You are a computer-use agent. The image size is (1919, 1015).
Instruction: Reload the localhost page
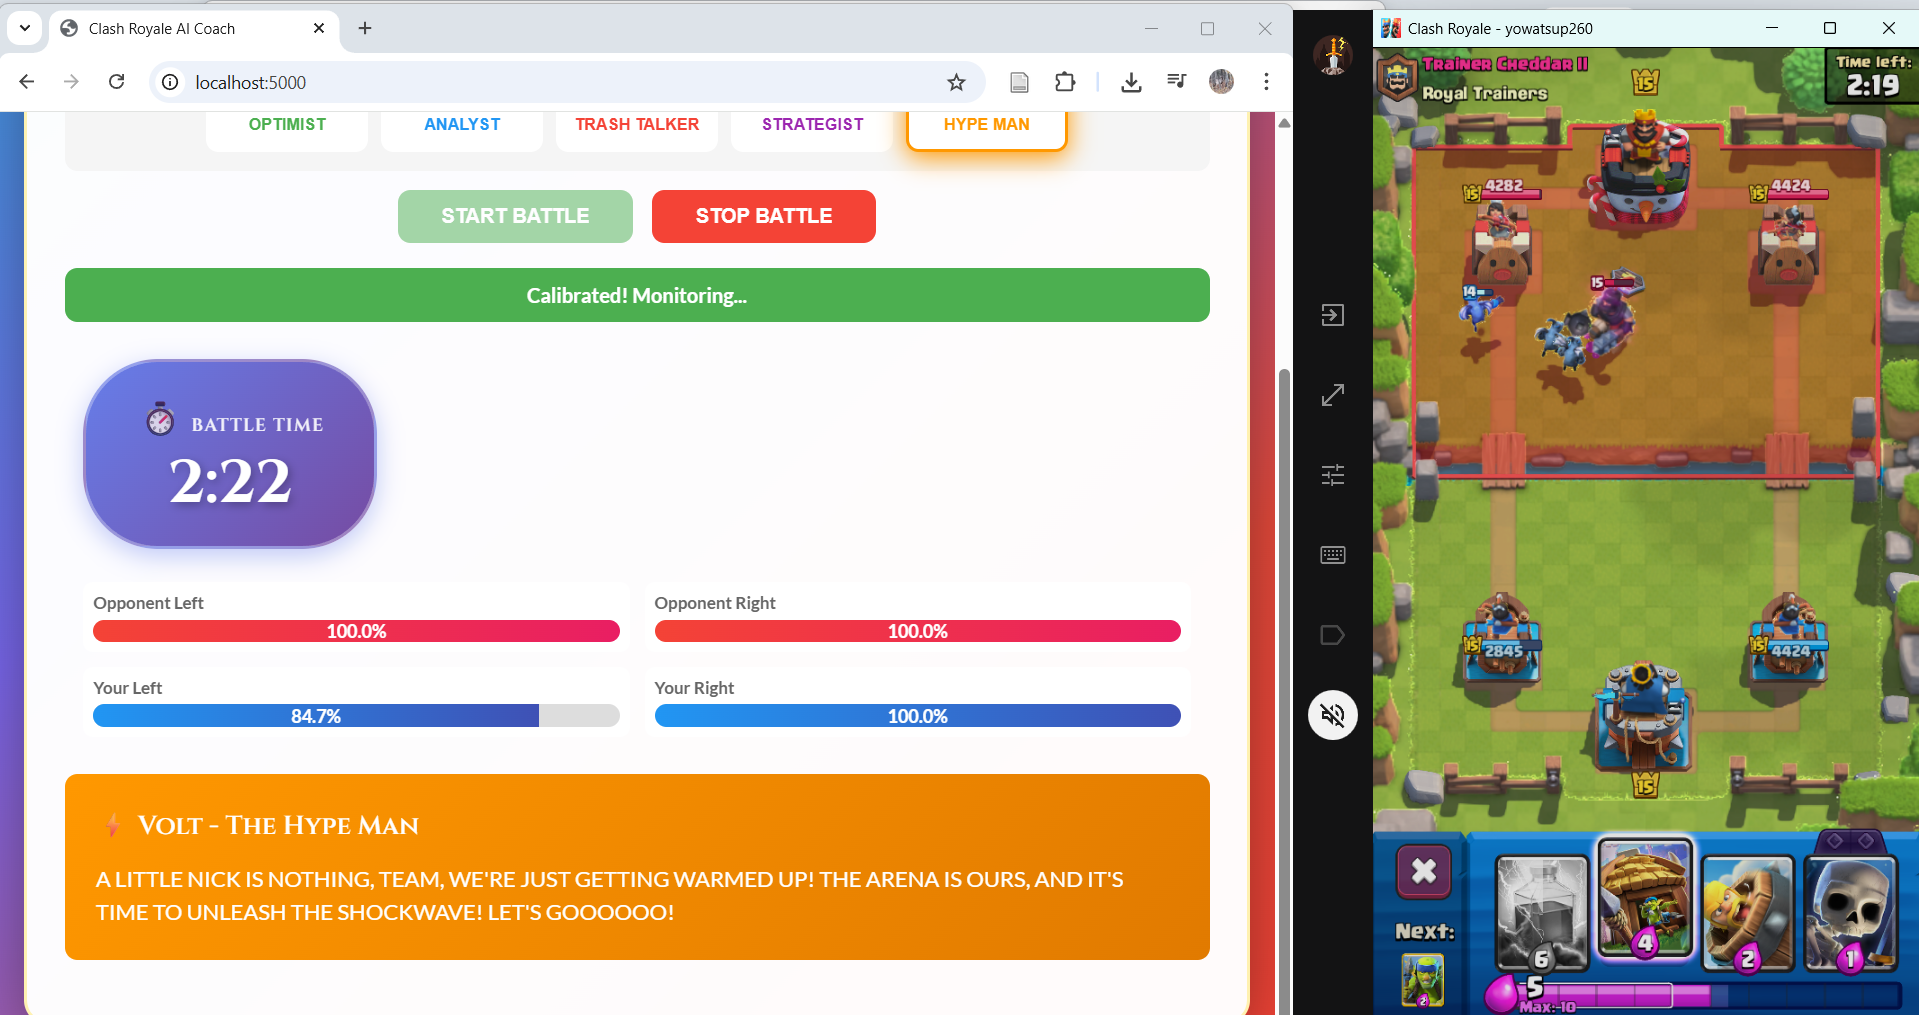tap(116, 82)
